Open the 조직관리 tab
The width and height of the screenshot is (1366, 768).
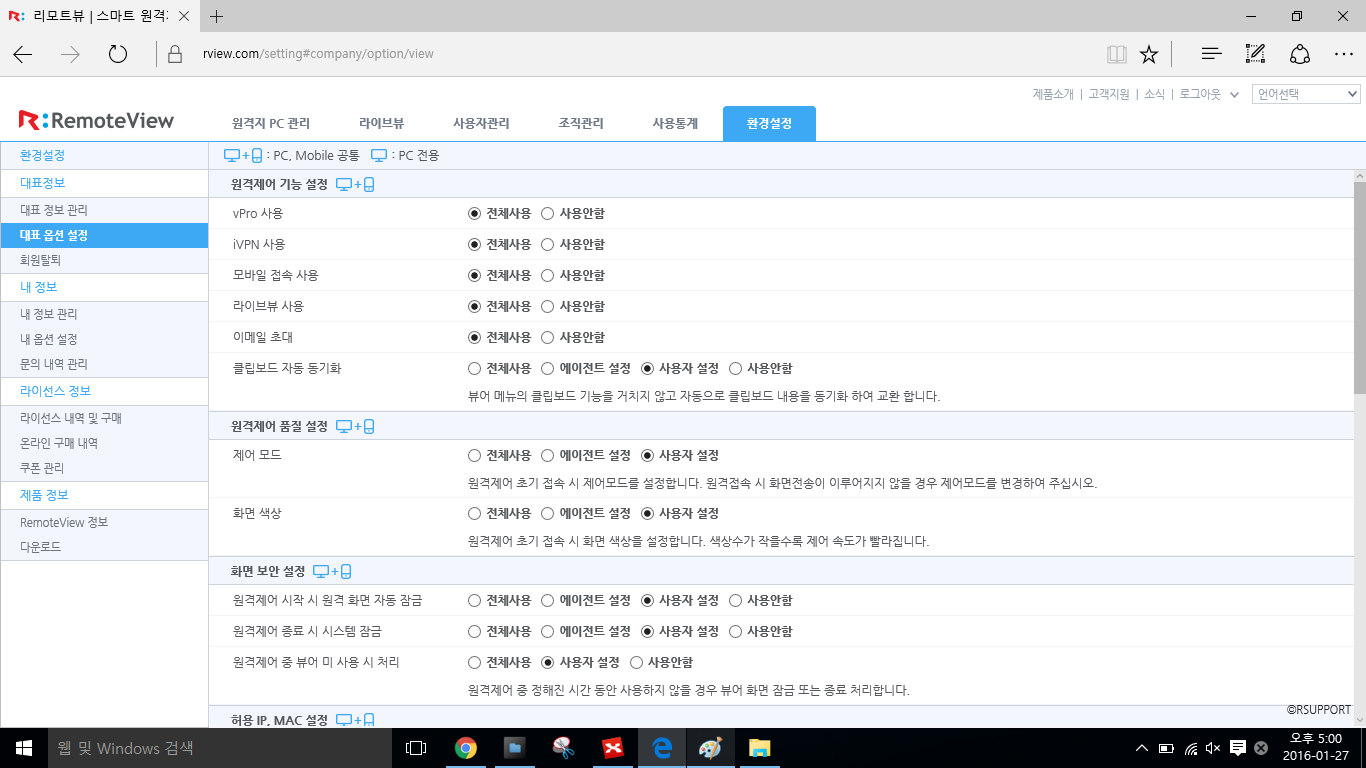pyautogui.click(x=581, y=123)
